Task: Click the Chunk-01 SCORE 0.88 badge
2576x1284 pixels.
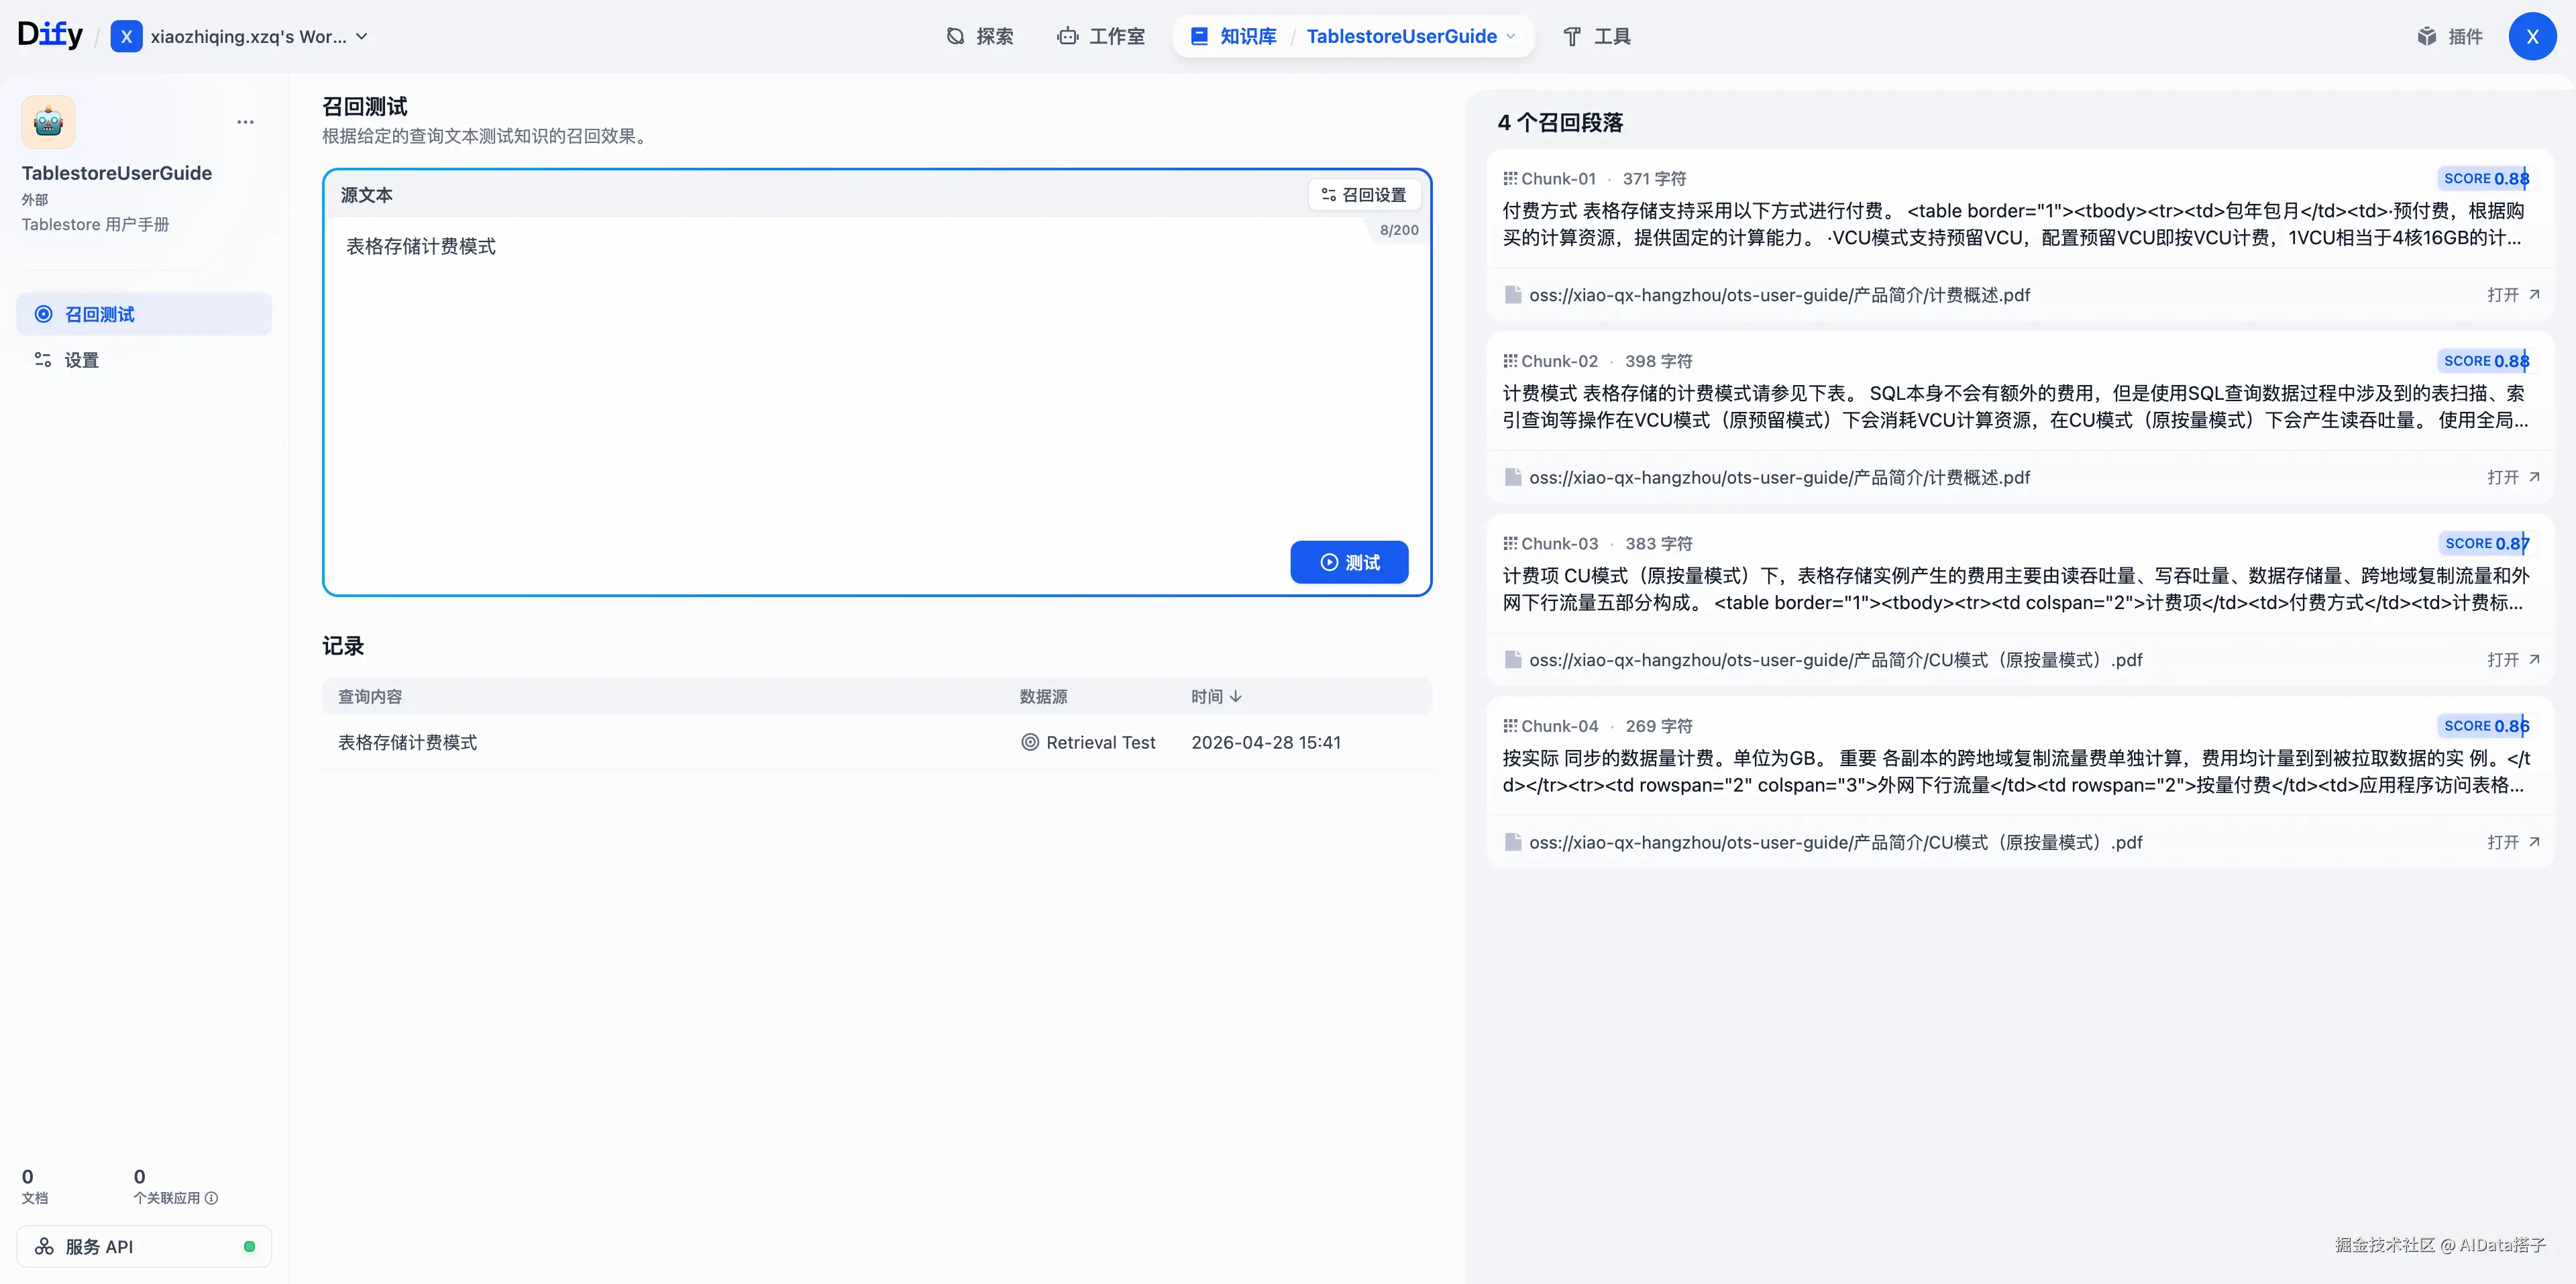Action: pos(2485,179)
